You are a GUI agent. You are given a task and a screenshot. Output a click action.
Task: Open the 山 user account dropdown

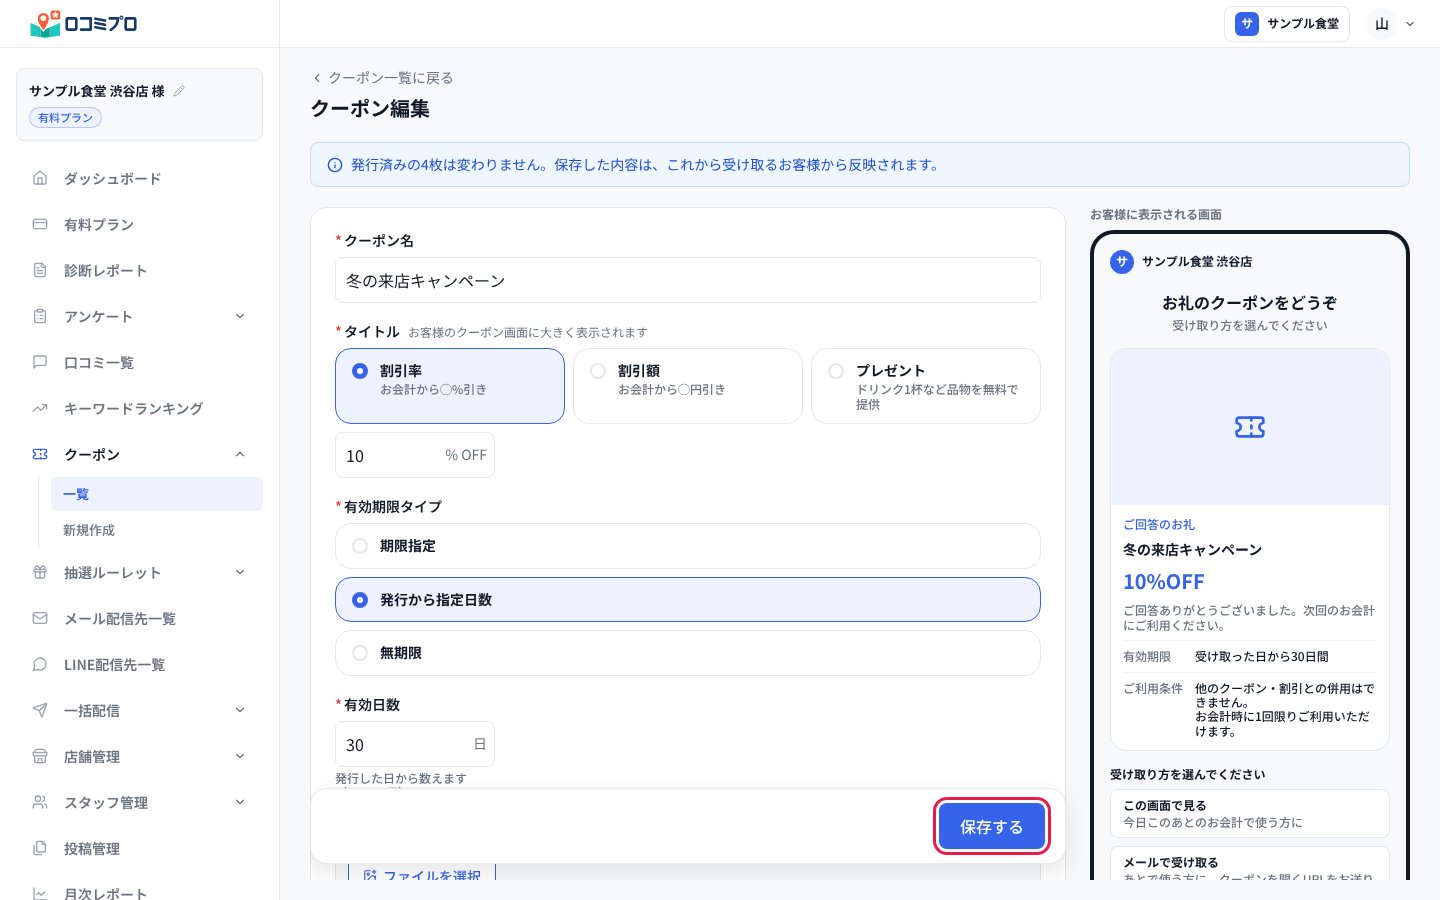click(x=1393, y=24)
